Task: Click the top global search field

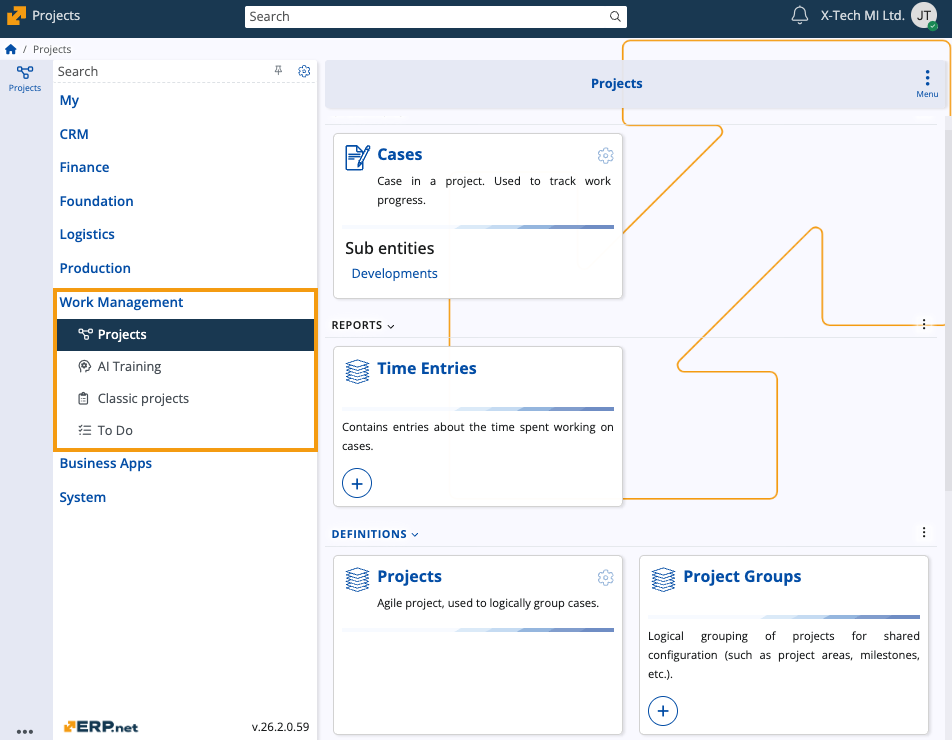Action: point(428,17)
